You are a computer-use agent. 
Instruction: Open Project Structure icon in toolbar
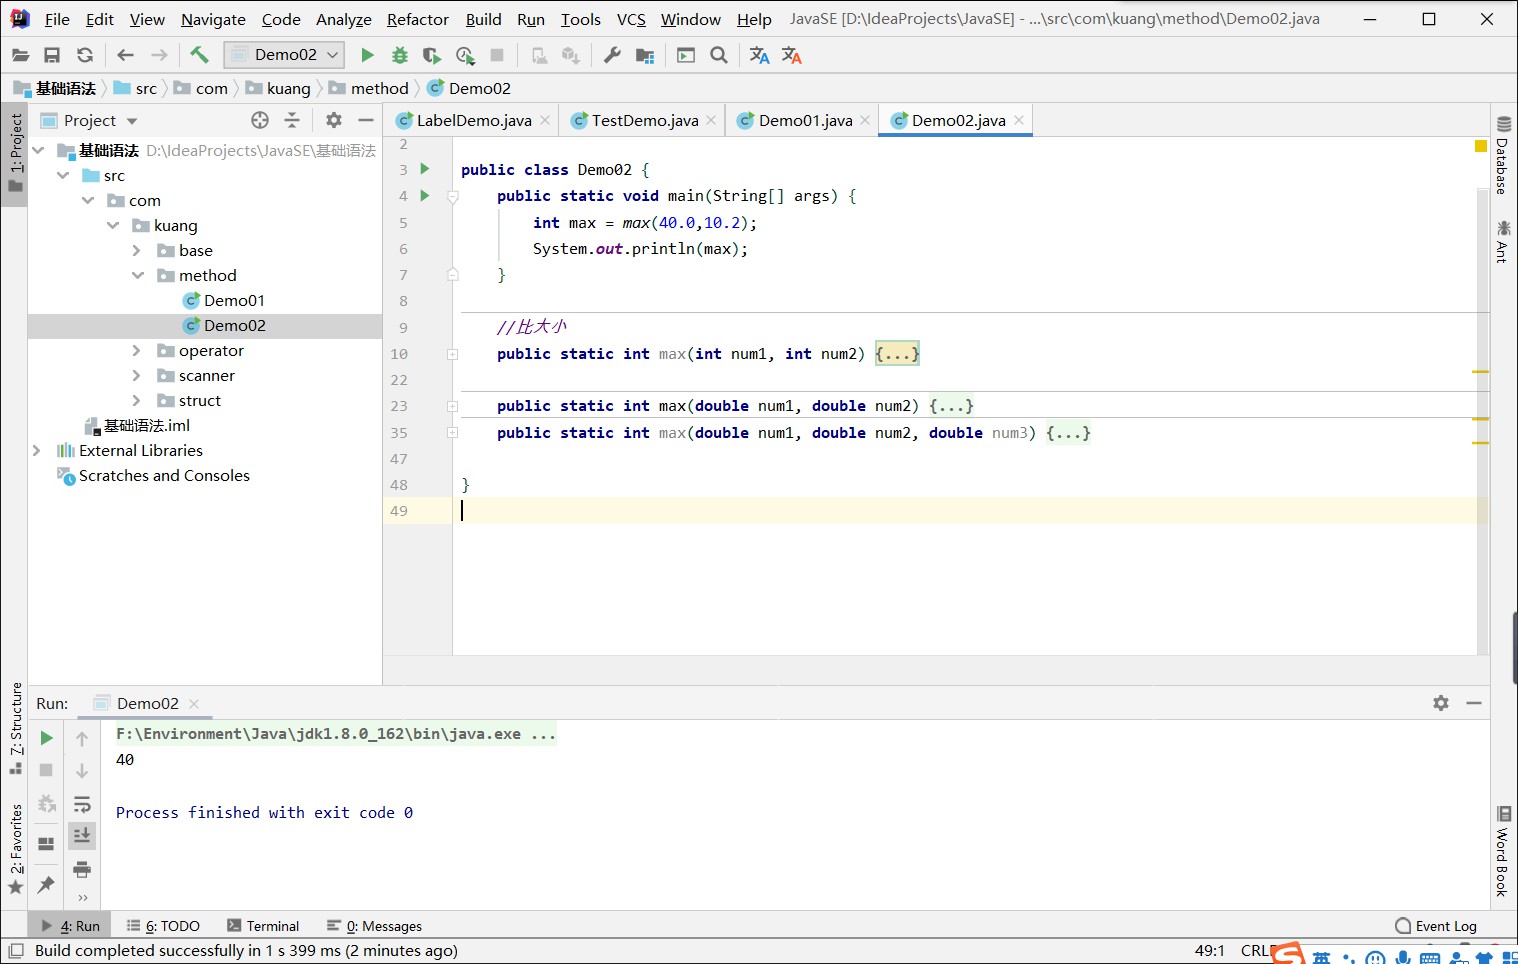[645, 55]
